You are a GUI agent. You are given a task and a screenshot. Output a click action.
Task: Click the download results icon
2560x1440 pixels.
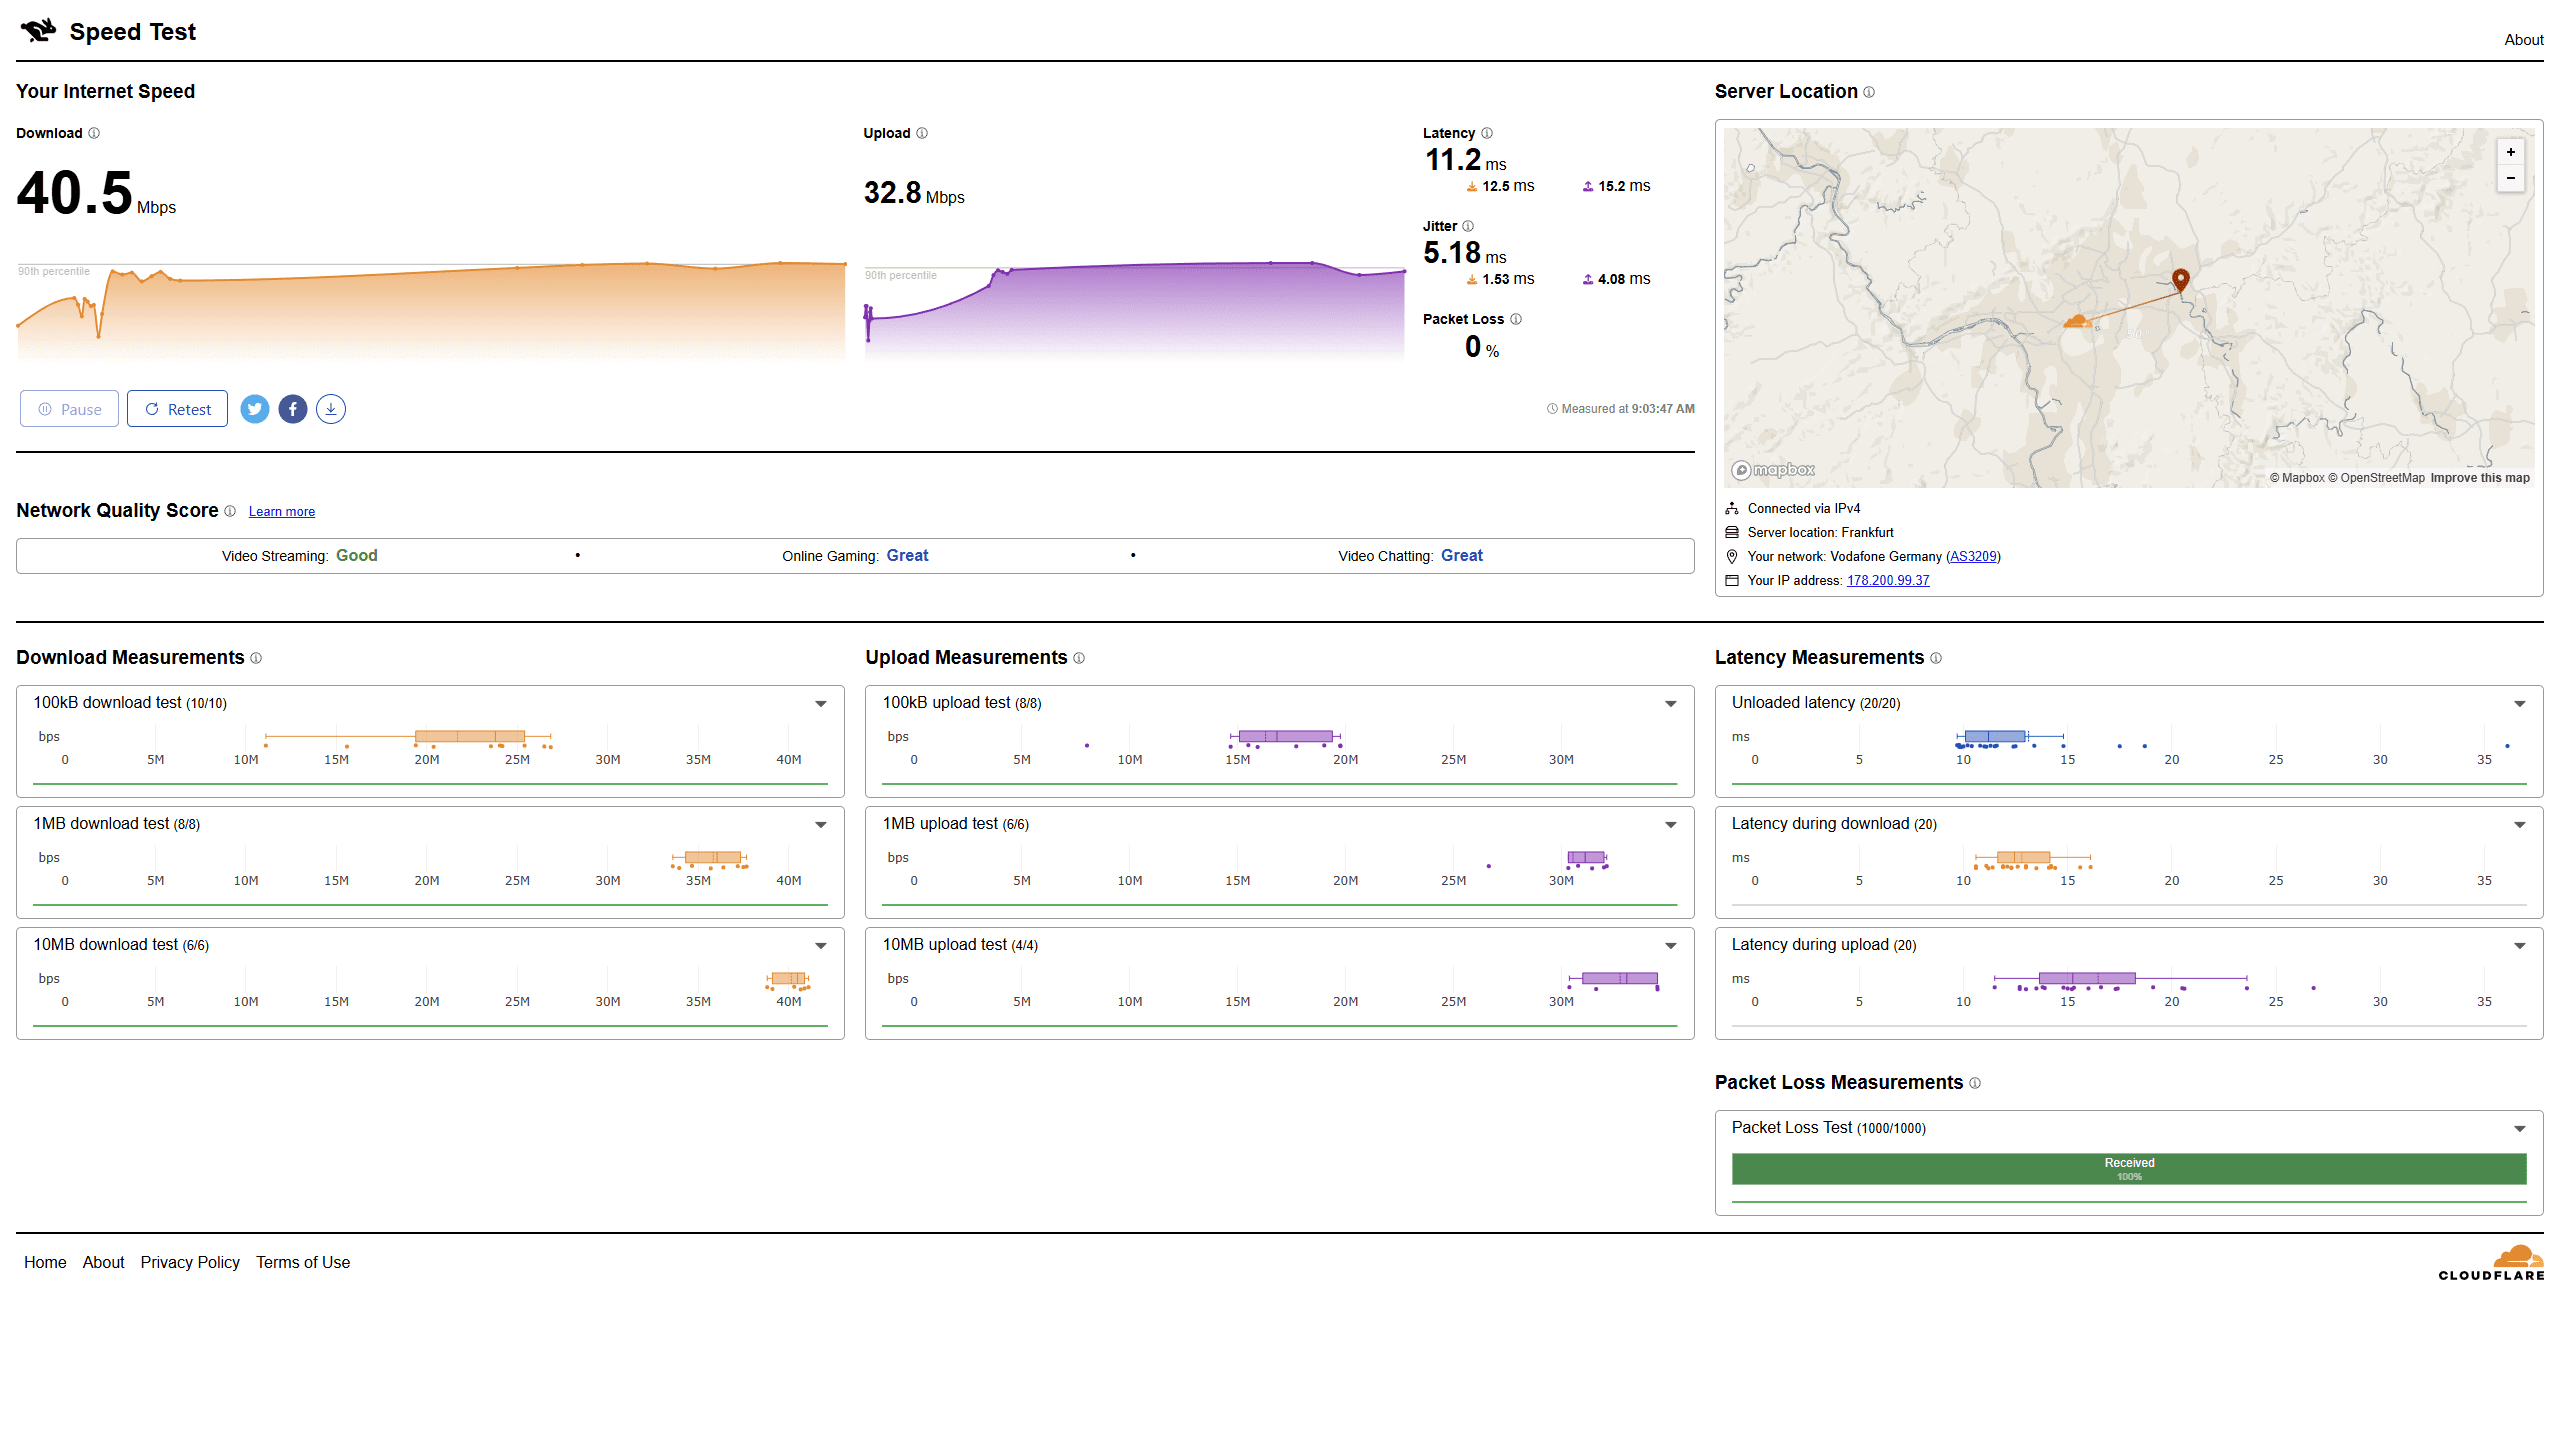pos(331,409)
